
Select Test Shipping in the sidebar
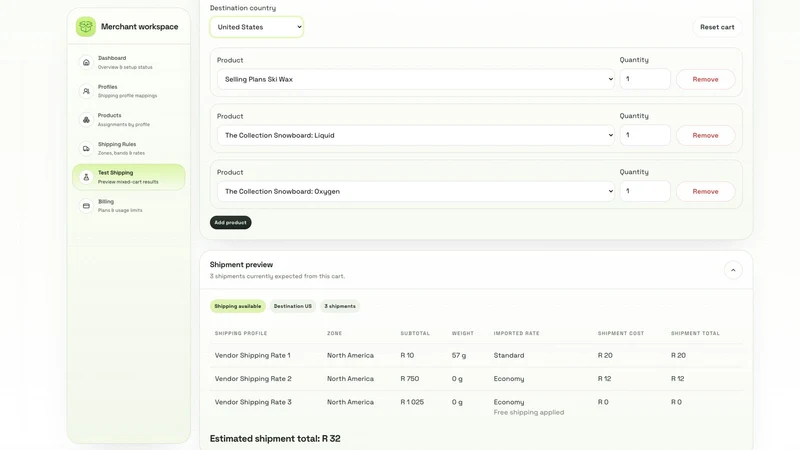(x=129, y=177)
